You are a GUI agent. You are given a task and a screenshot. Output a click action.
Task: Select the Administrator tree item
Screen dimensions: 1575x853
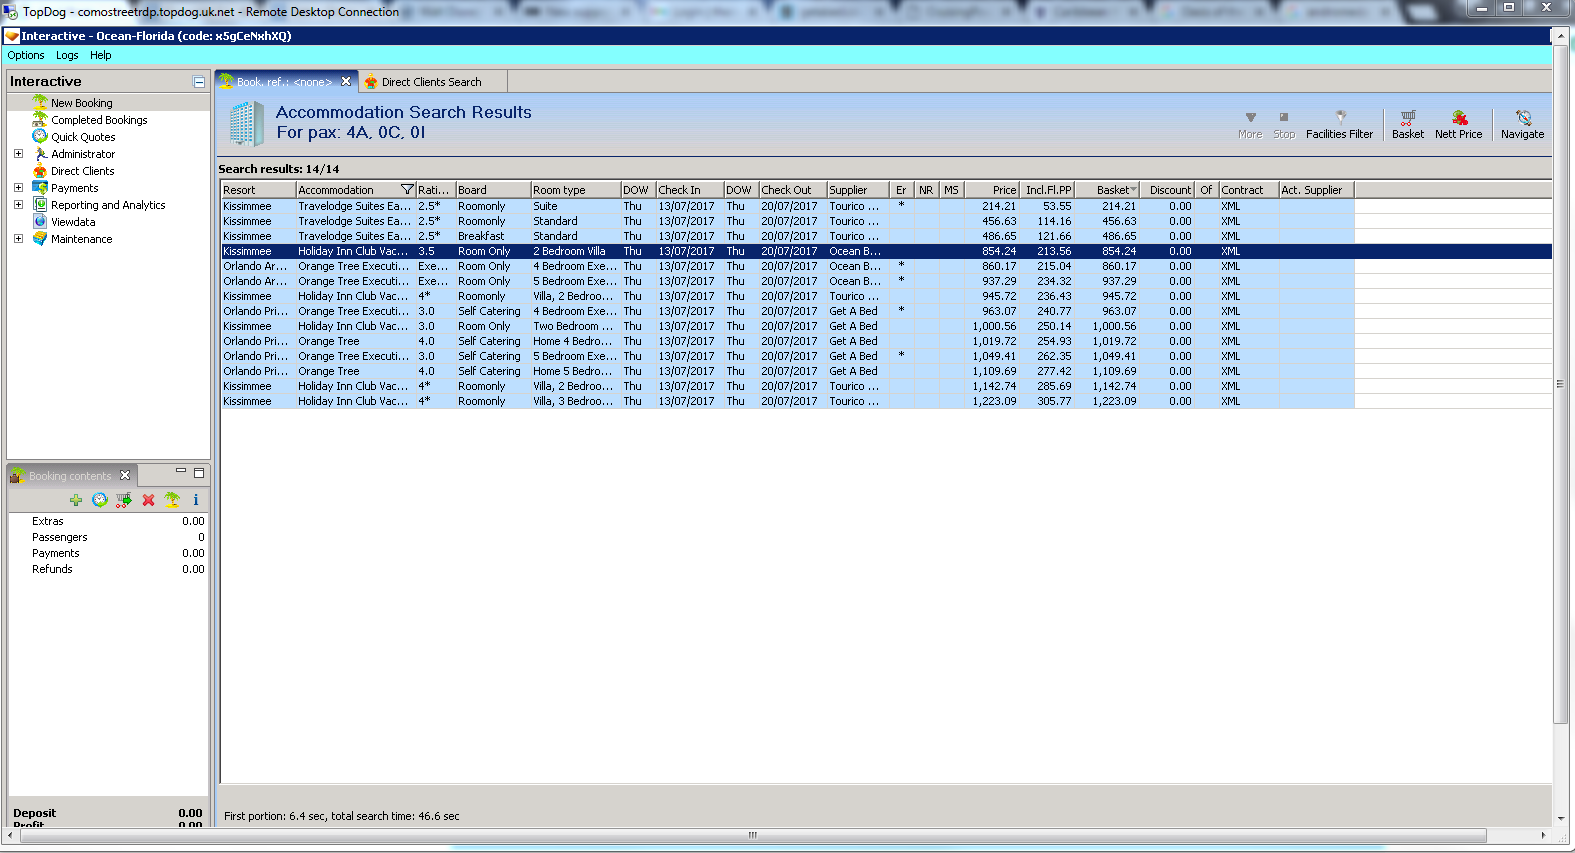83,154
